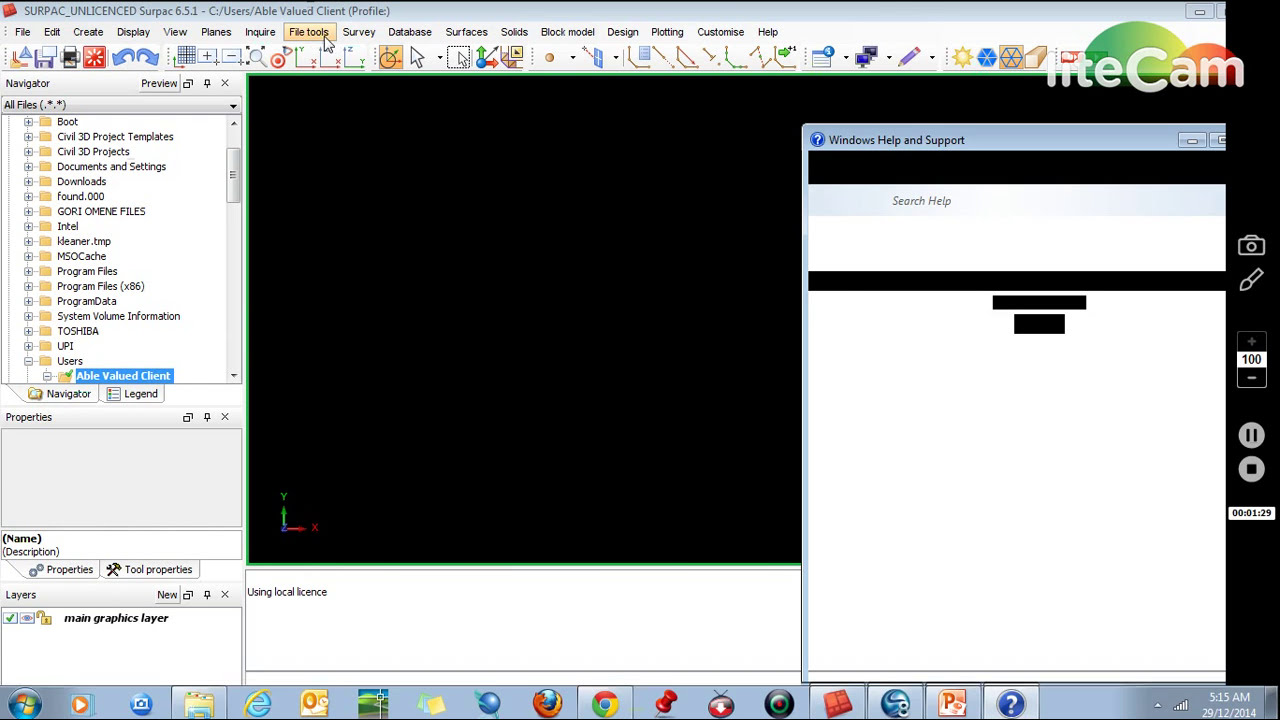This screenshot has height=720, width=1280.
Task: Toggle the 2D grid icon
Action: click(184, 57)
